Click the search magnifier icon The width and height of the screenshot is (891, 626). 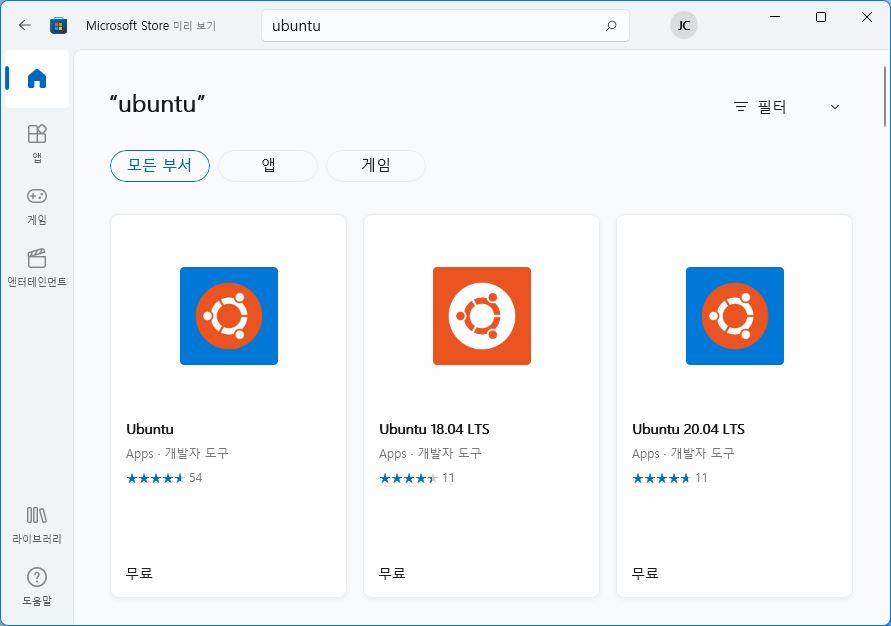611,26
